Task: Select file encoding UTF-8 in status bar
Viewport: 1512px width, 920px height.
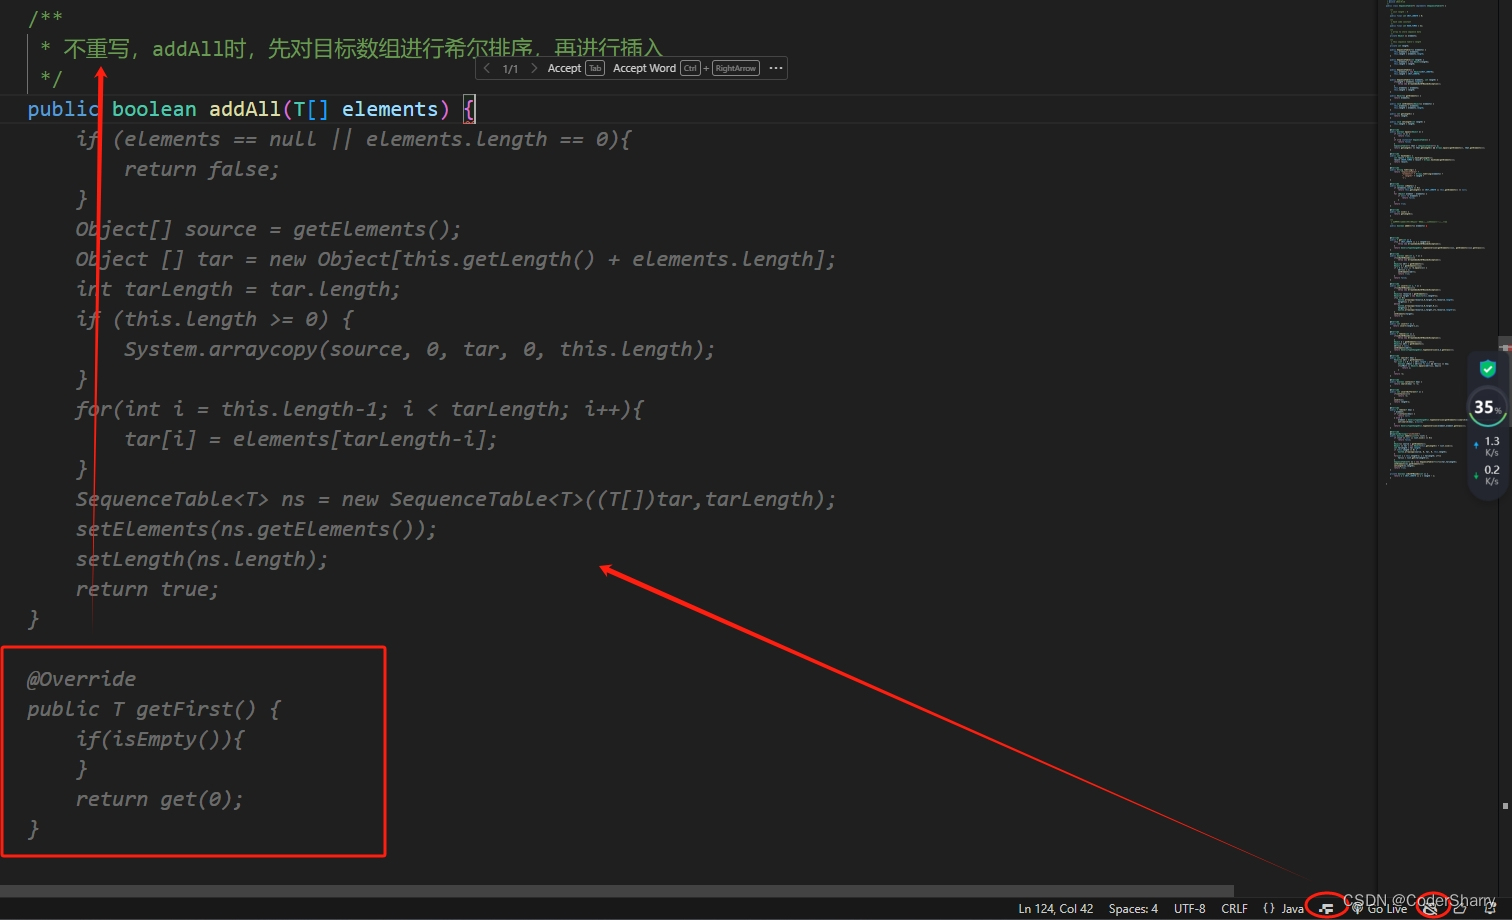Action: tap(1189, 909)
